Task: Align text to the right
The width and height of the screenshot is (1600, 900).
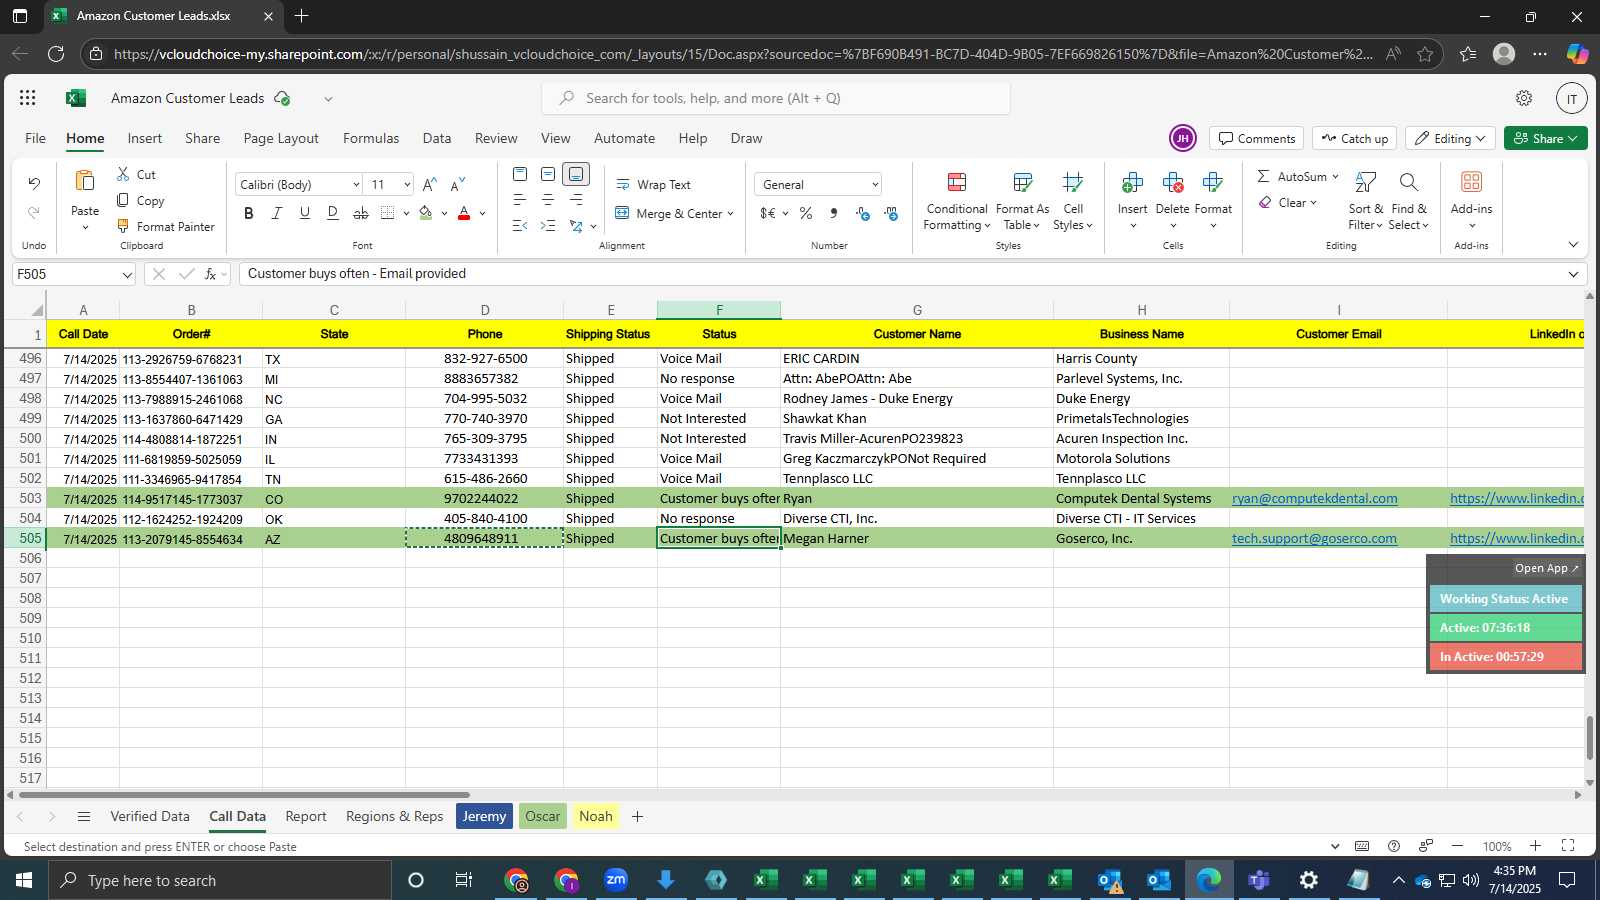Action: [x=576, y=200]
